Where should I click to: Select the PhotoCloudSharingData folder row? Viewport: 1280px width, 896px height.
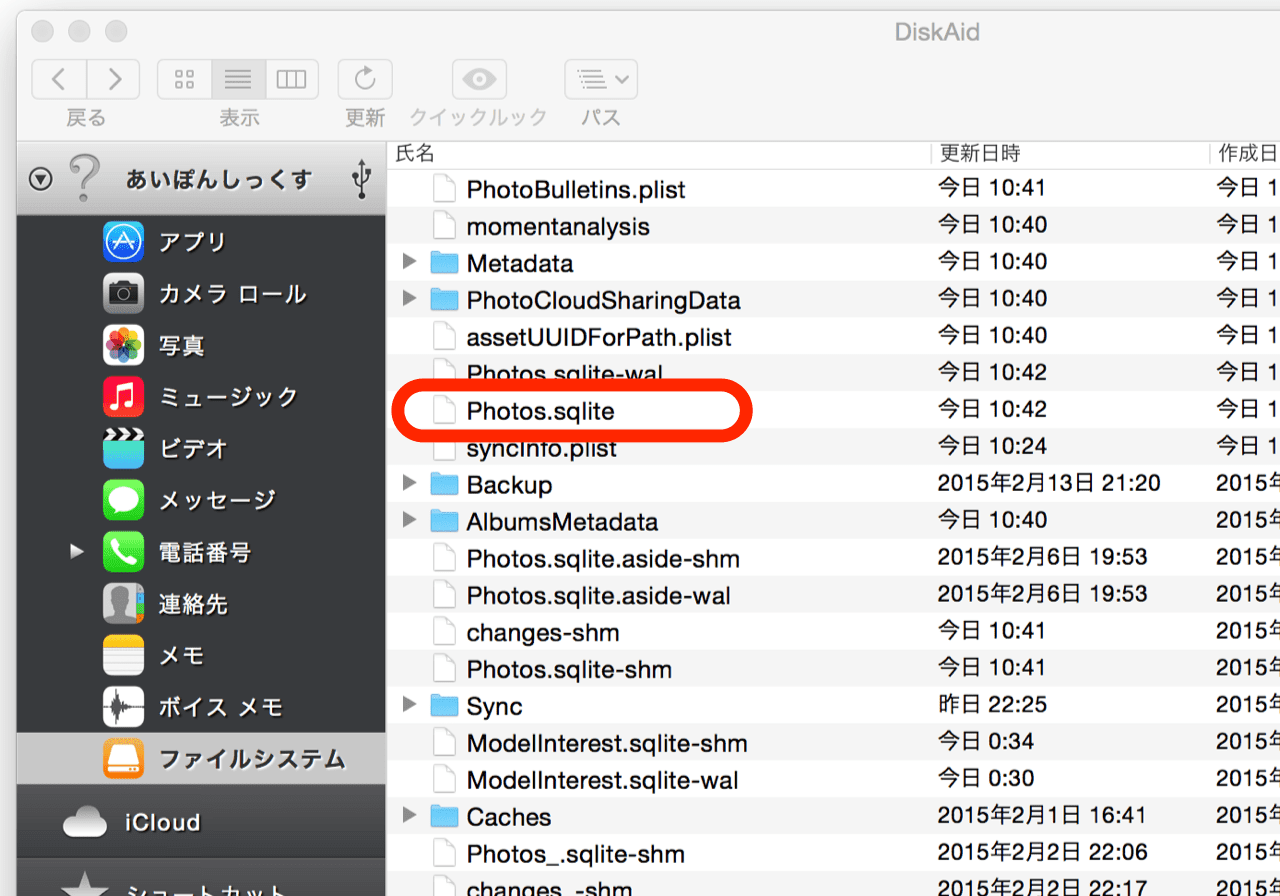834,300
